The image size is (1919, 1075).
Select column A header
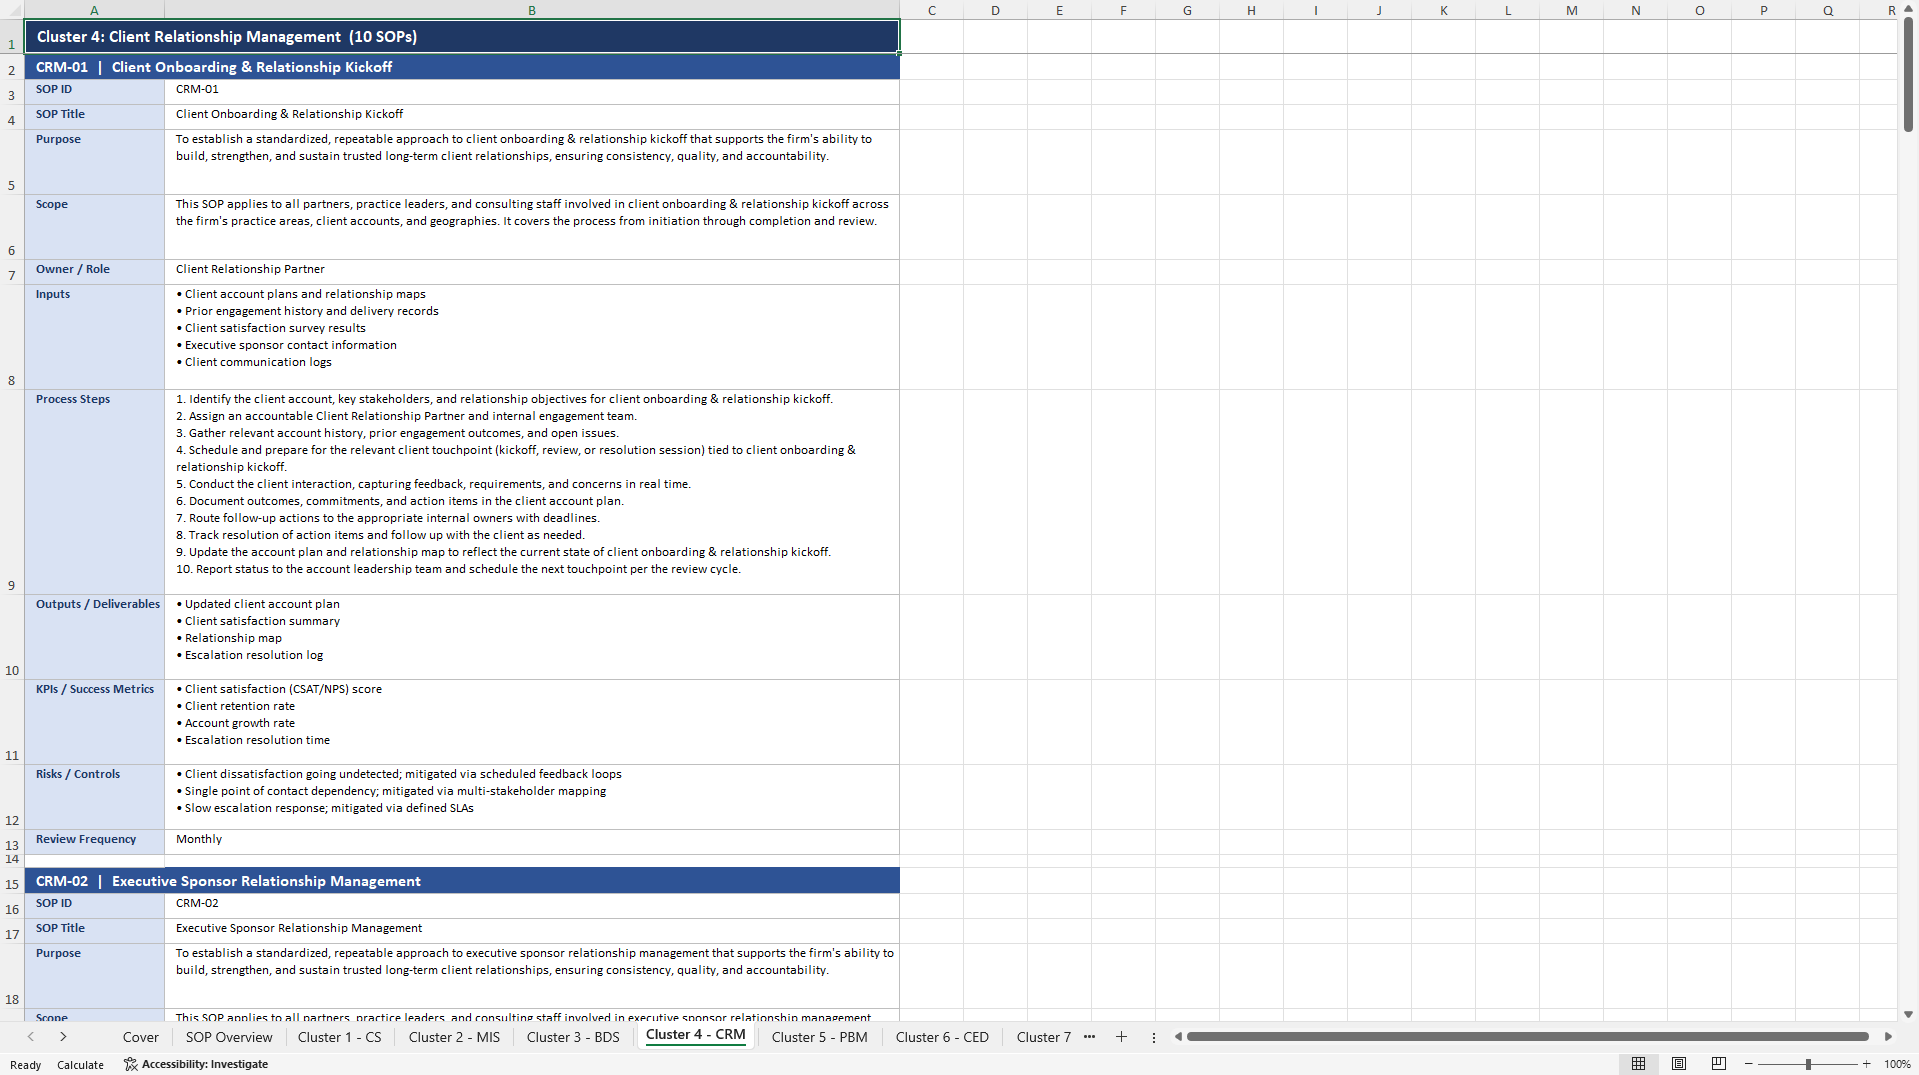94,10
